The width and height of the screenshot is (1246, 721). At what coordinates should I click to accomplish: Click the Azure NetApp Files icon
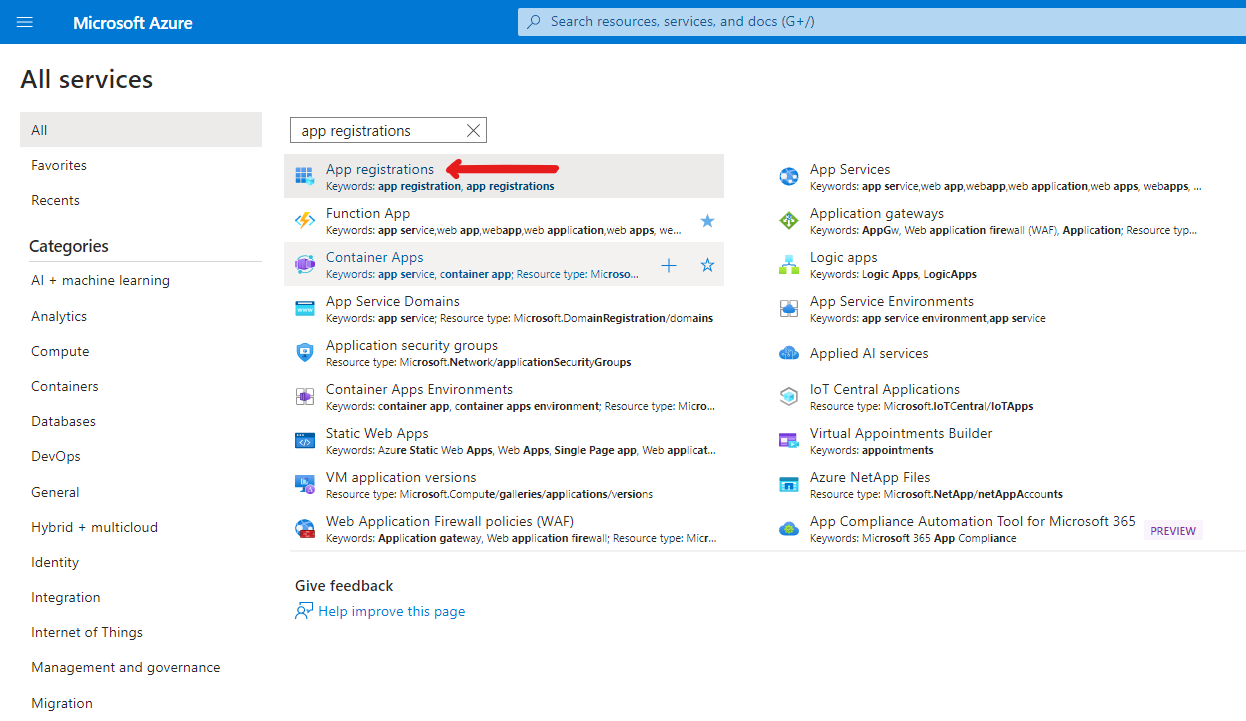(789, 485)
